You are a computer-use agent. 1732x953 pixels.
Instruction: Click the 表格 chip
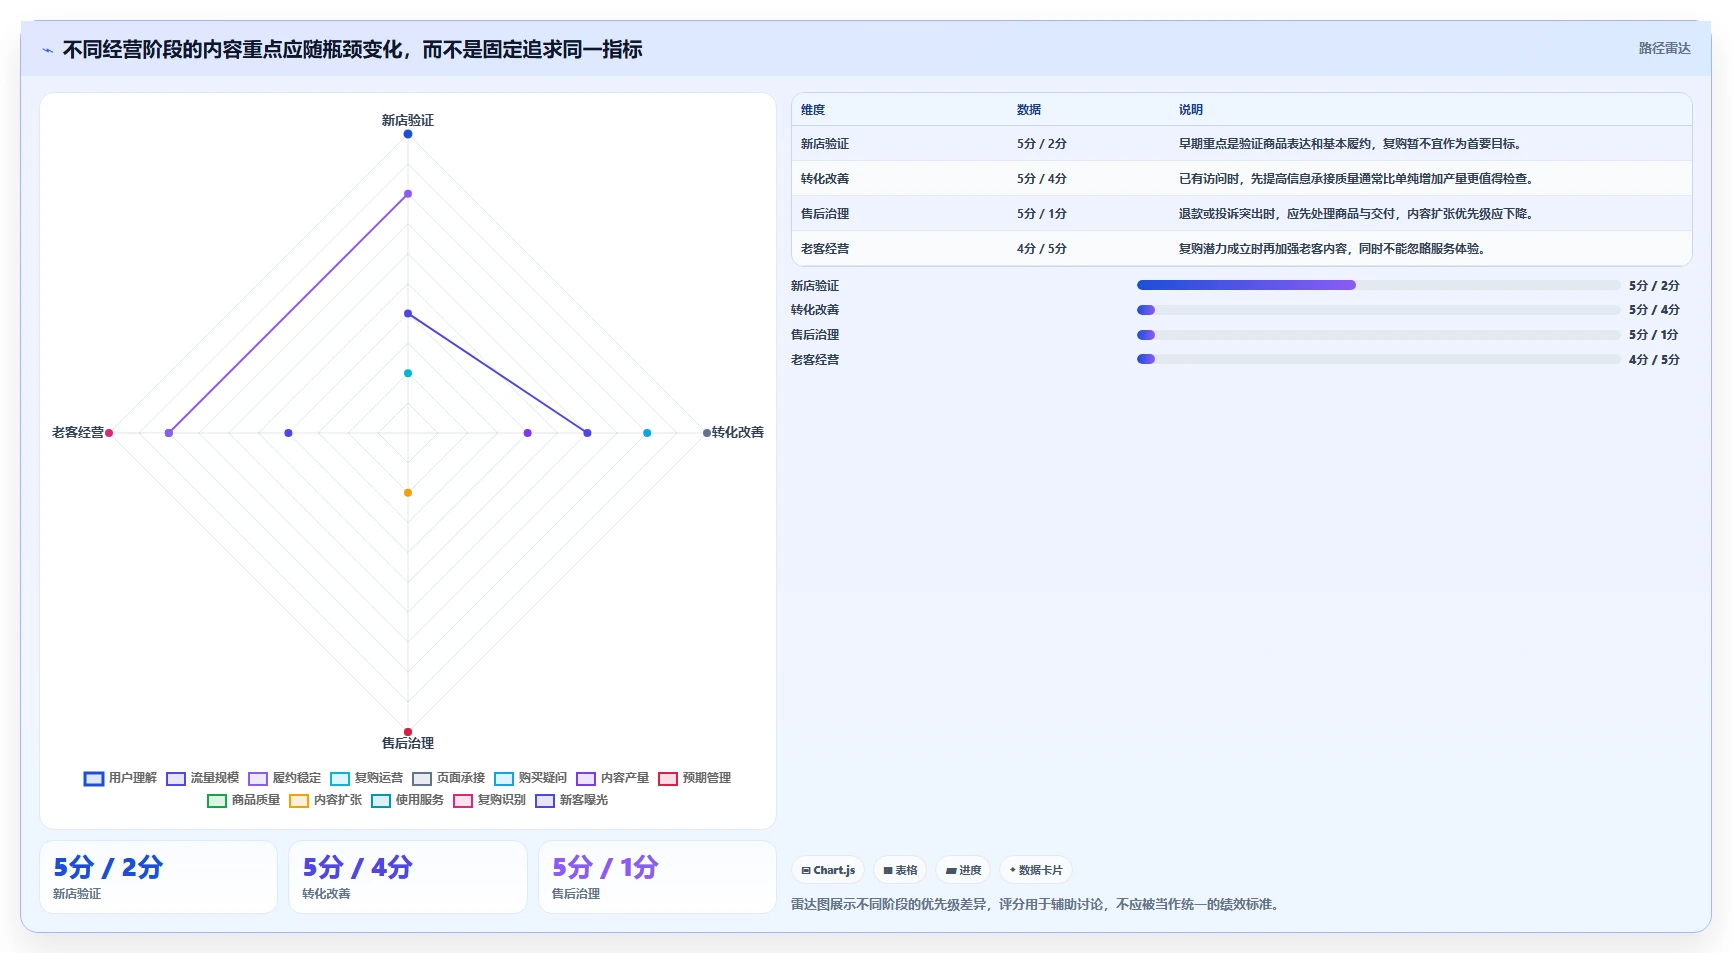coord(900,870)
